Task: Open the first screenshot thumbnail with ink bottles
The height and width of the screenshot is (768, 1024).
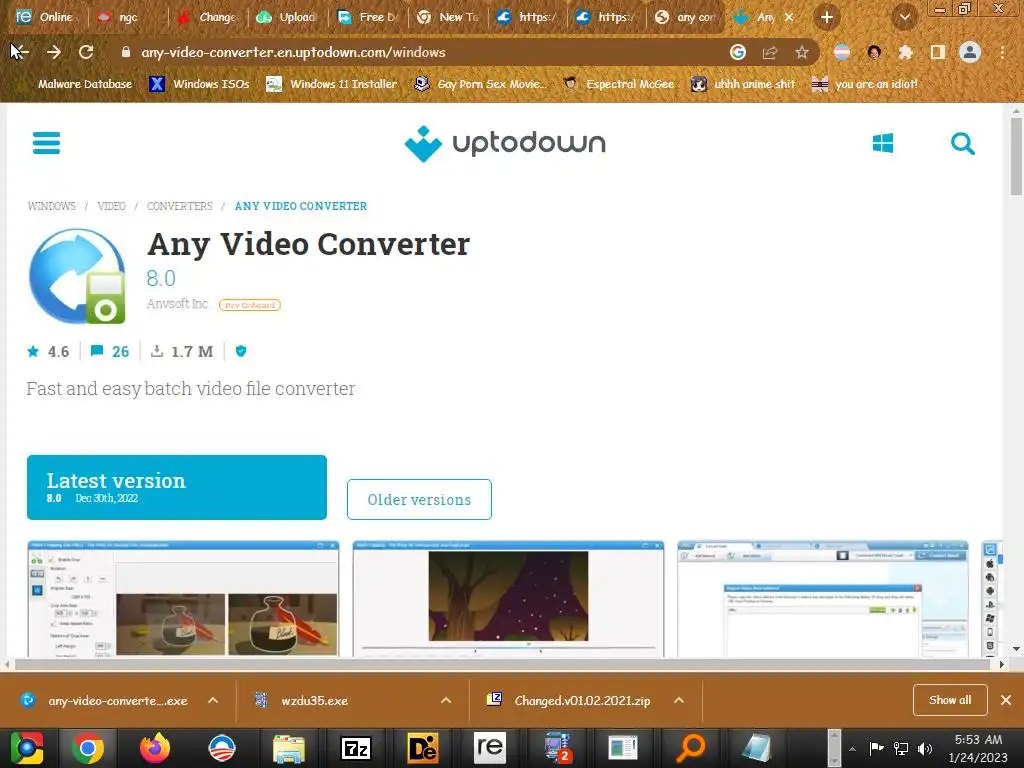Action: [x=183, y=599]
